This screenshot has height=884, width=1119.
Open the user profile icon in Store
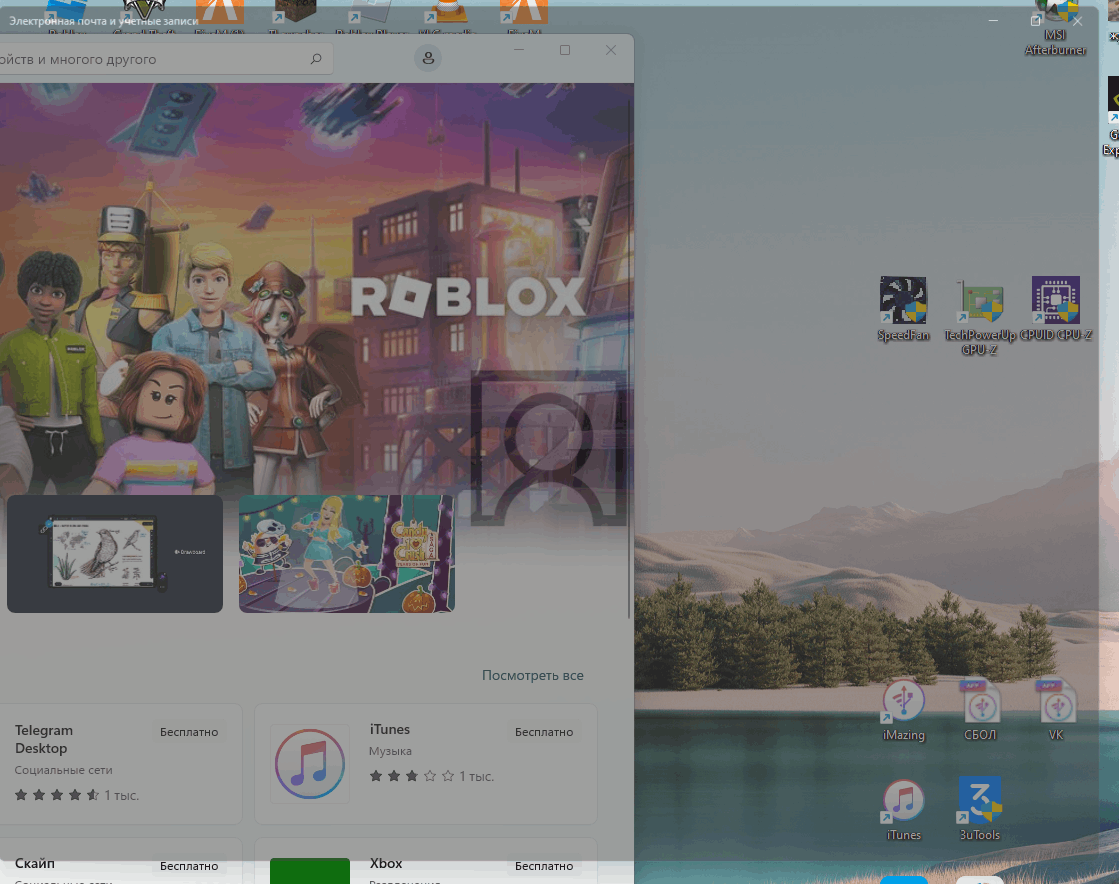[428, 59]
